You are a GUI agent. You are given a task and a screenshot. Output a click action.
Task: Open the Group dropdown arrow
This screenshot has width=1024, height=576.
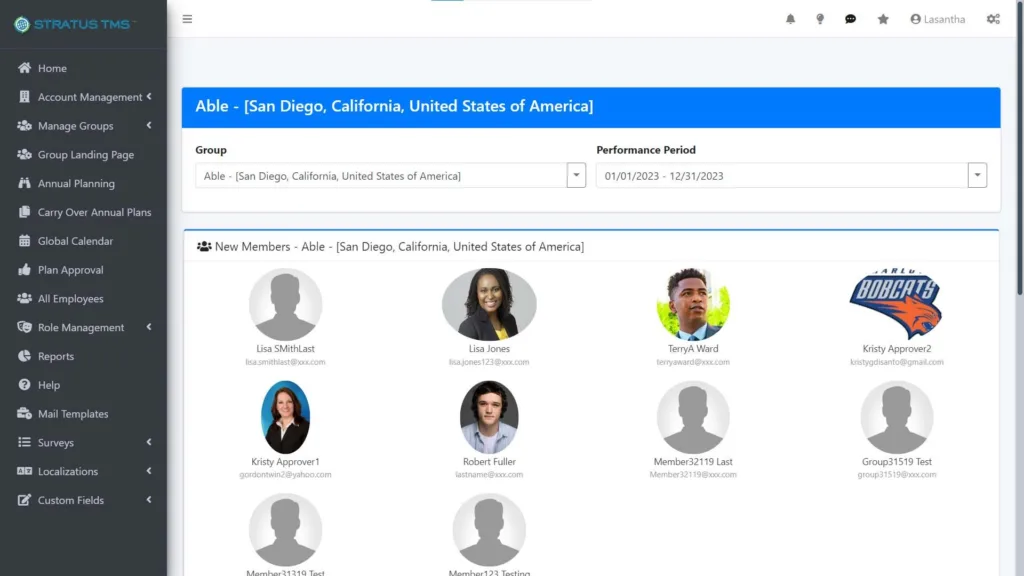(x=576, y=175)
